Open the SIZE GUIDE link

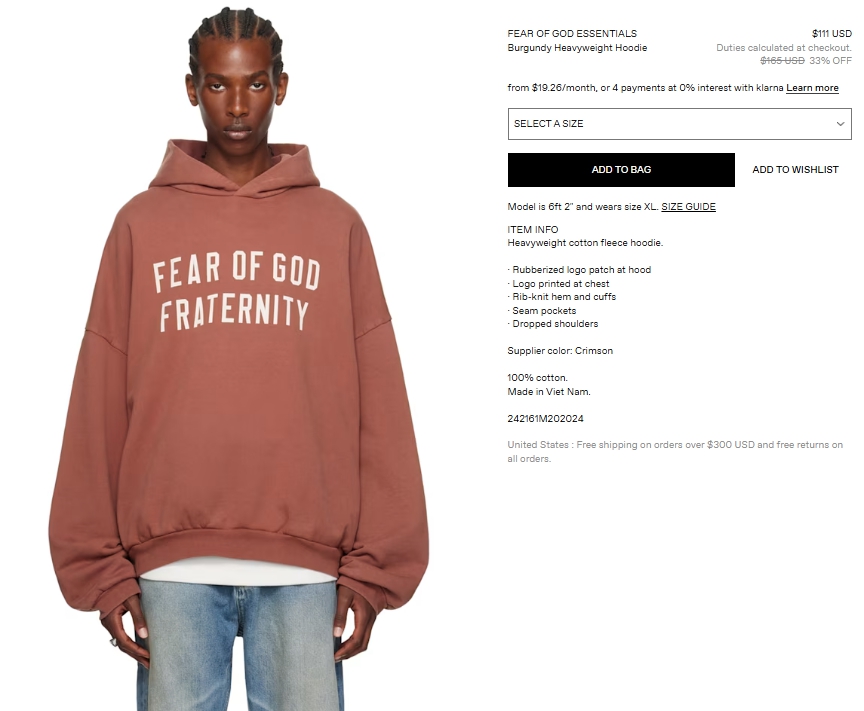688,207
